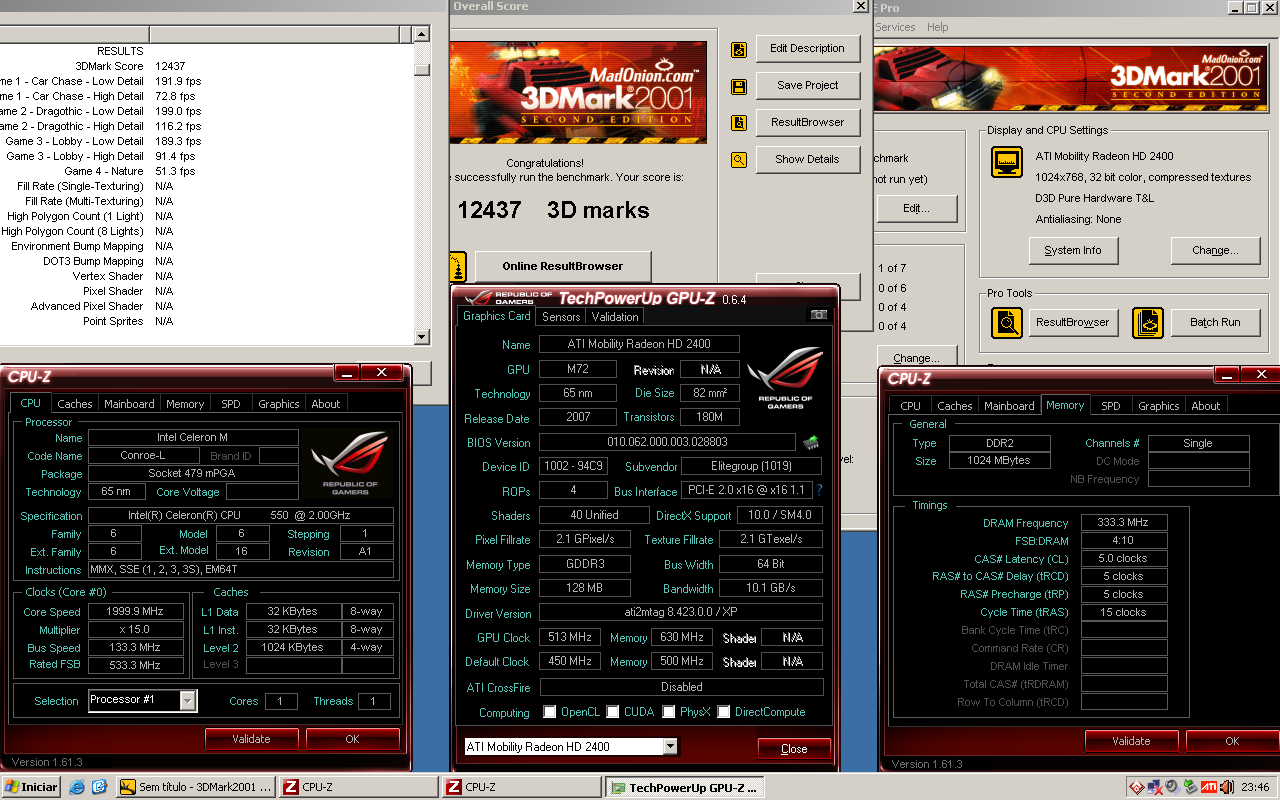Click the ResultBrowser document icon in Overall Score
Viewport: 1280px width, 800px height.
pos(739,123)
